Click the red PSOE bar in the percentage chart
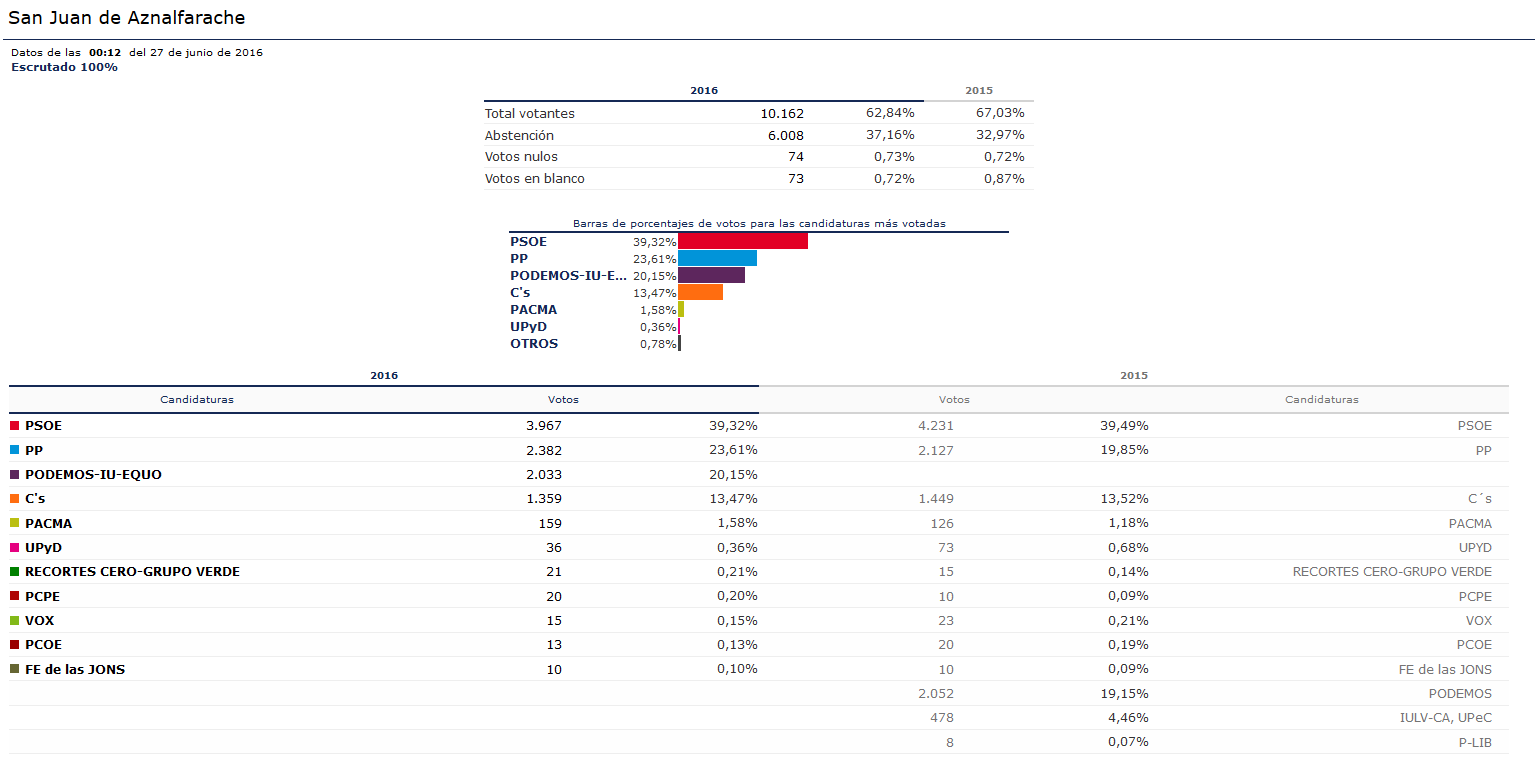The width and height of the screenshot is (1535, 781). (742, 241)
